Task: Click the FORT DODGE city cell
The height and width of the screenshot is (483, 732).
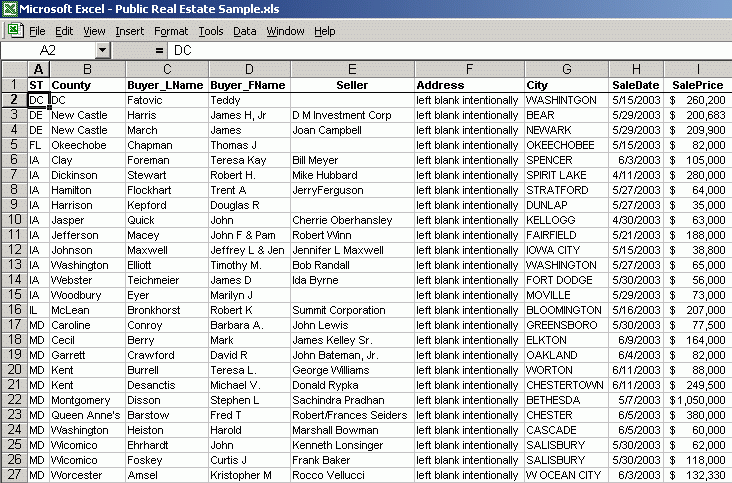Action: coord(567,280)
